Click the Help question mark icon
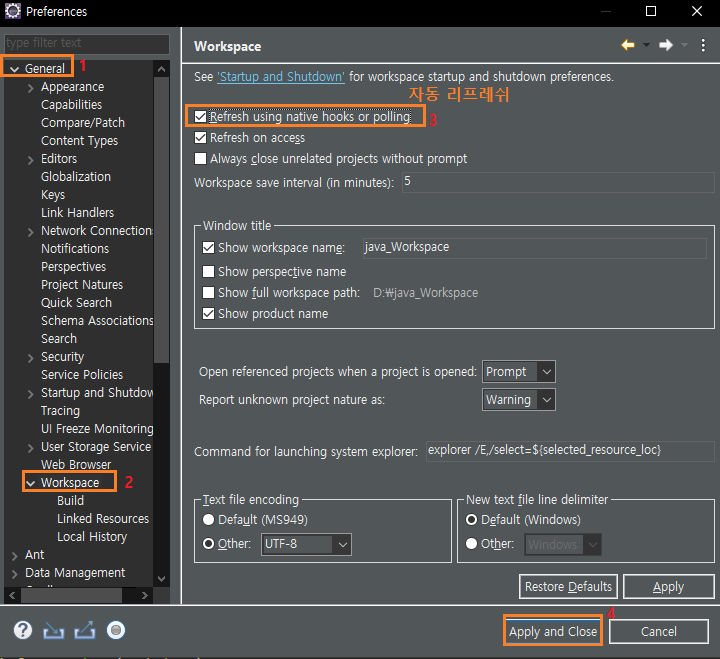This screenshot has height=659, width=720. coord(22,630)
